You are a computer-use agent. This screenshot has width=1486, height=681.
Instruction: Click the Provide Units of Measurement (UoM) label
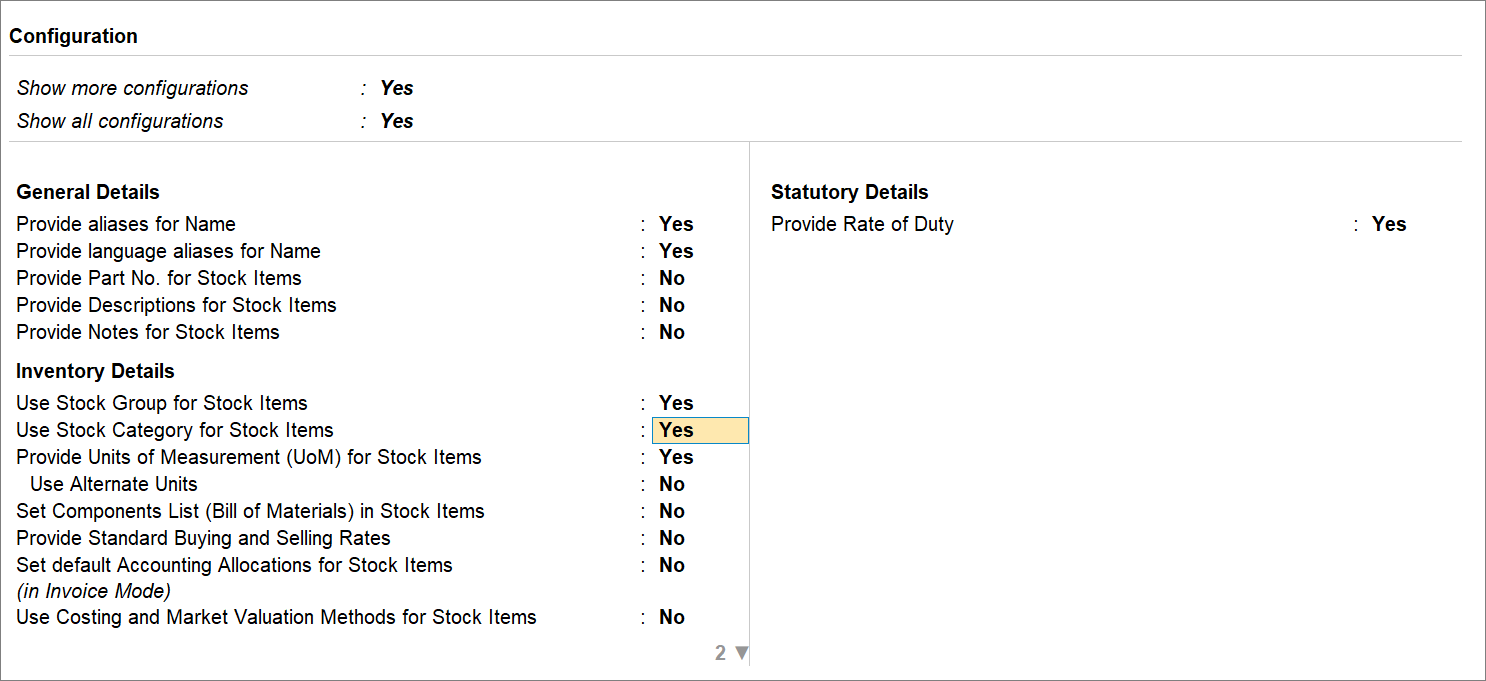click(249, 457)
